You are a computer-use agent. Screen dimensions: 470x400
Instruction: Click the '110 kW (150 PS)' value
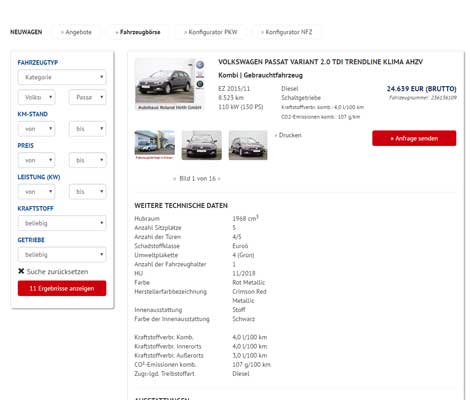coord(241,107)
